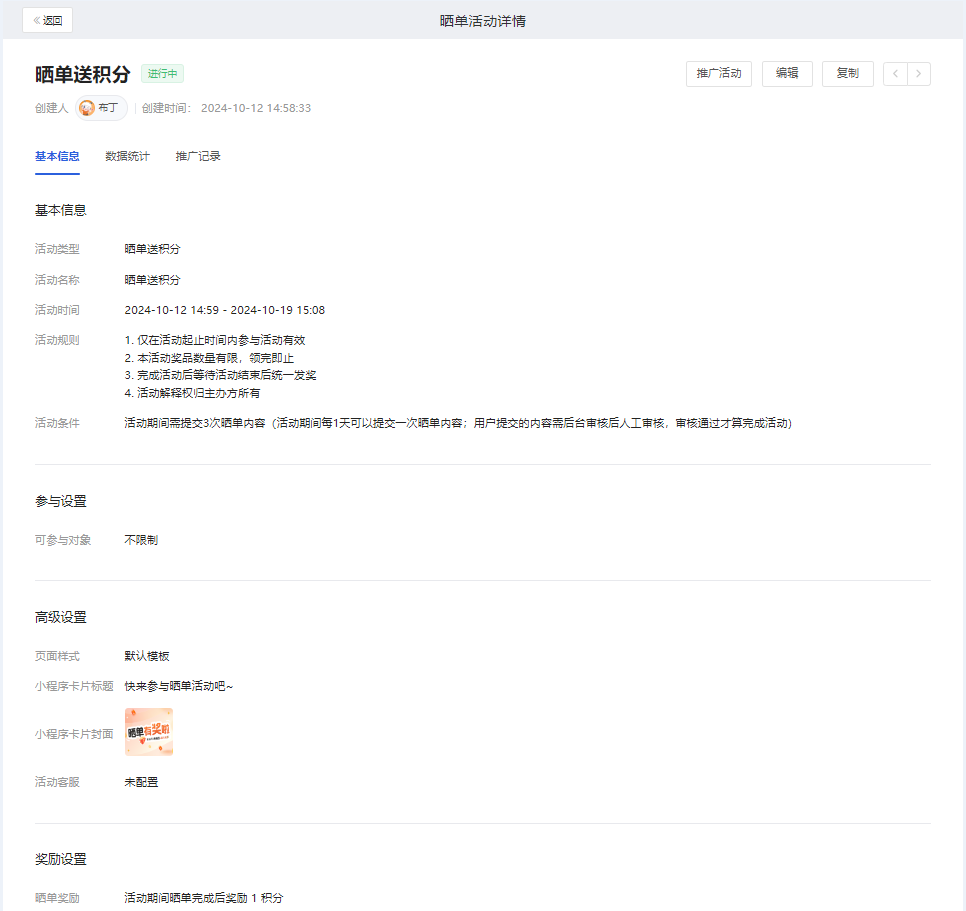Click the 进行中 status tag
Screen dimensions: 966x911
pos(162,73)
